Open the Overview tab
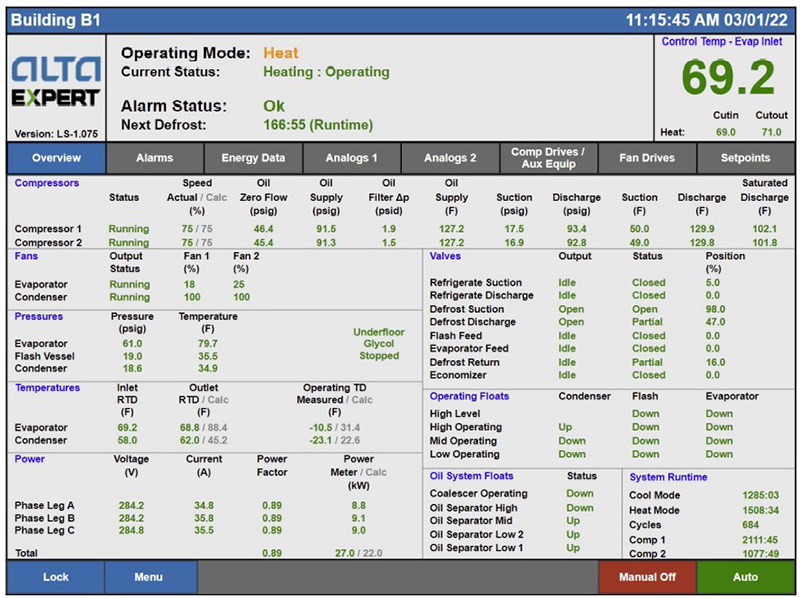 coord(56,158)
